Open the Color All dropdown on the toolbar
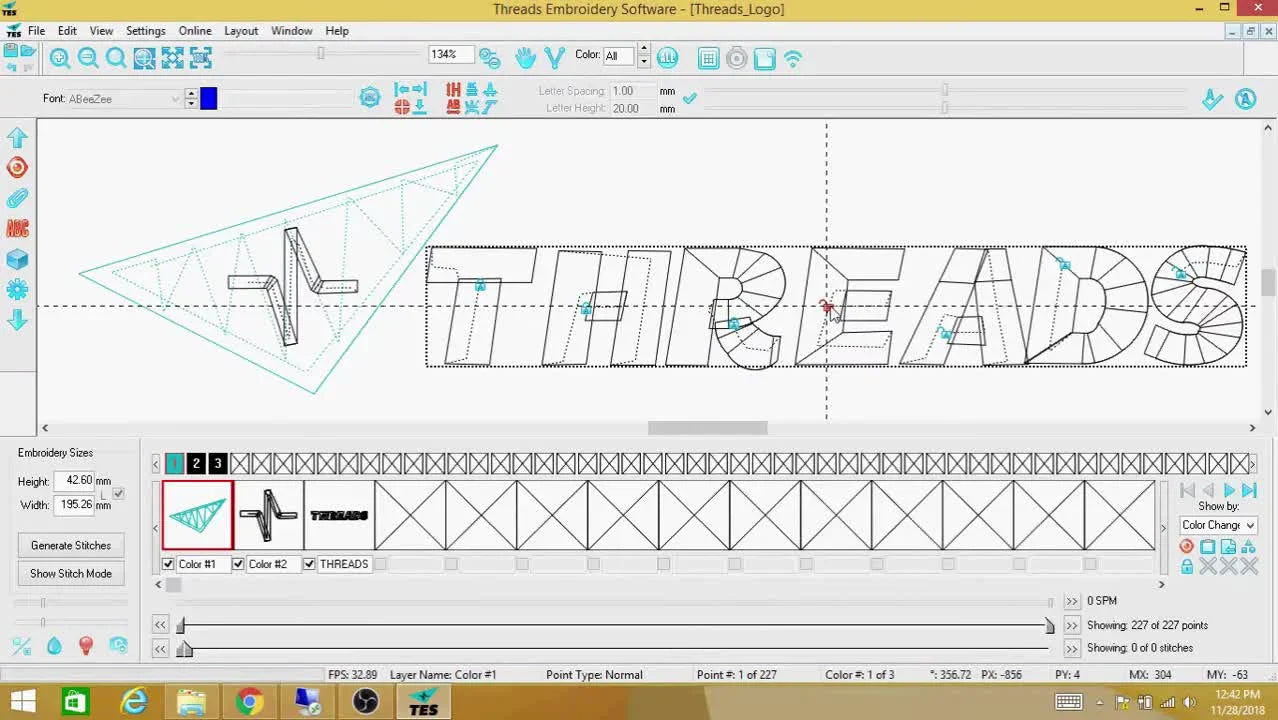This screenshot has height=720, width=1278. pos(616,55)
